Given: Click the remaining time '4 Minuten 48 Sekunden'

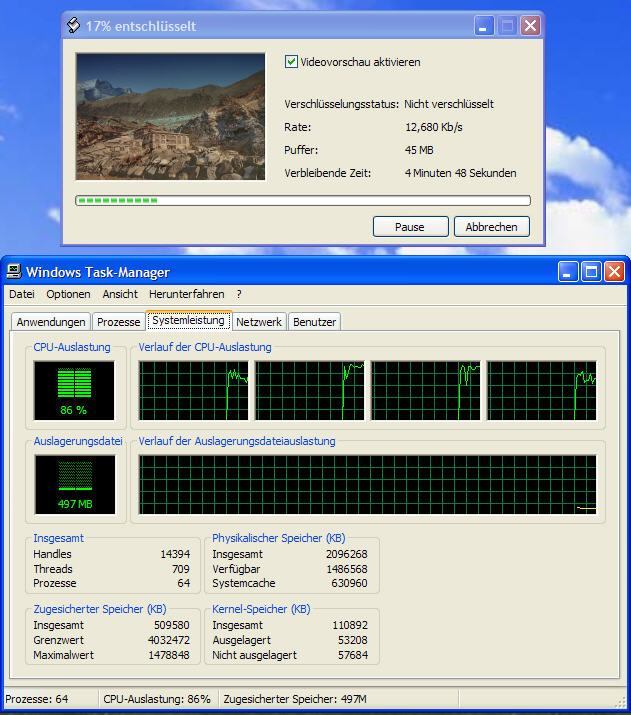Looking at the screenshot, I should (460, 173).
